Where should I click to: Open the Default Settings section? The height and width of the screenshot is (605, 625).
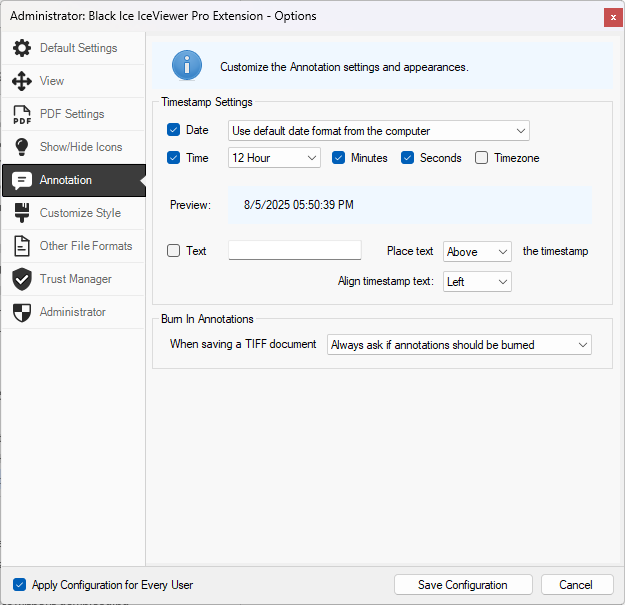[x=73, y=48]
